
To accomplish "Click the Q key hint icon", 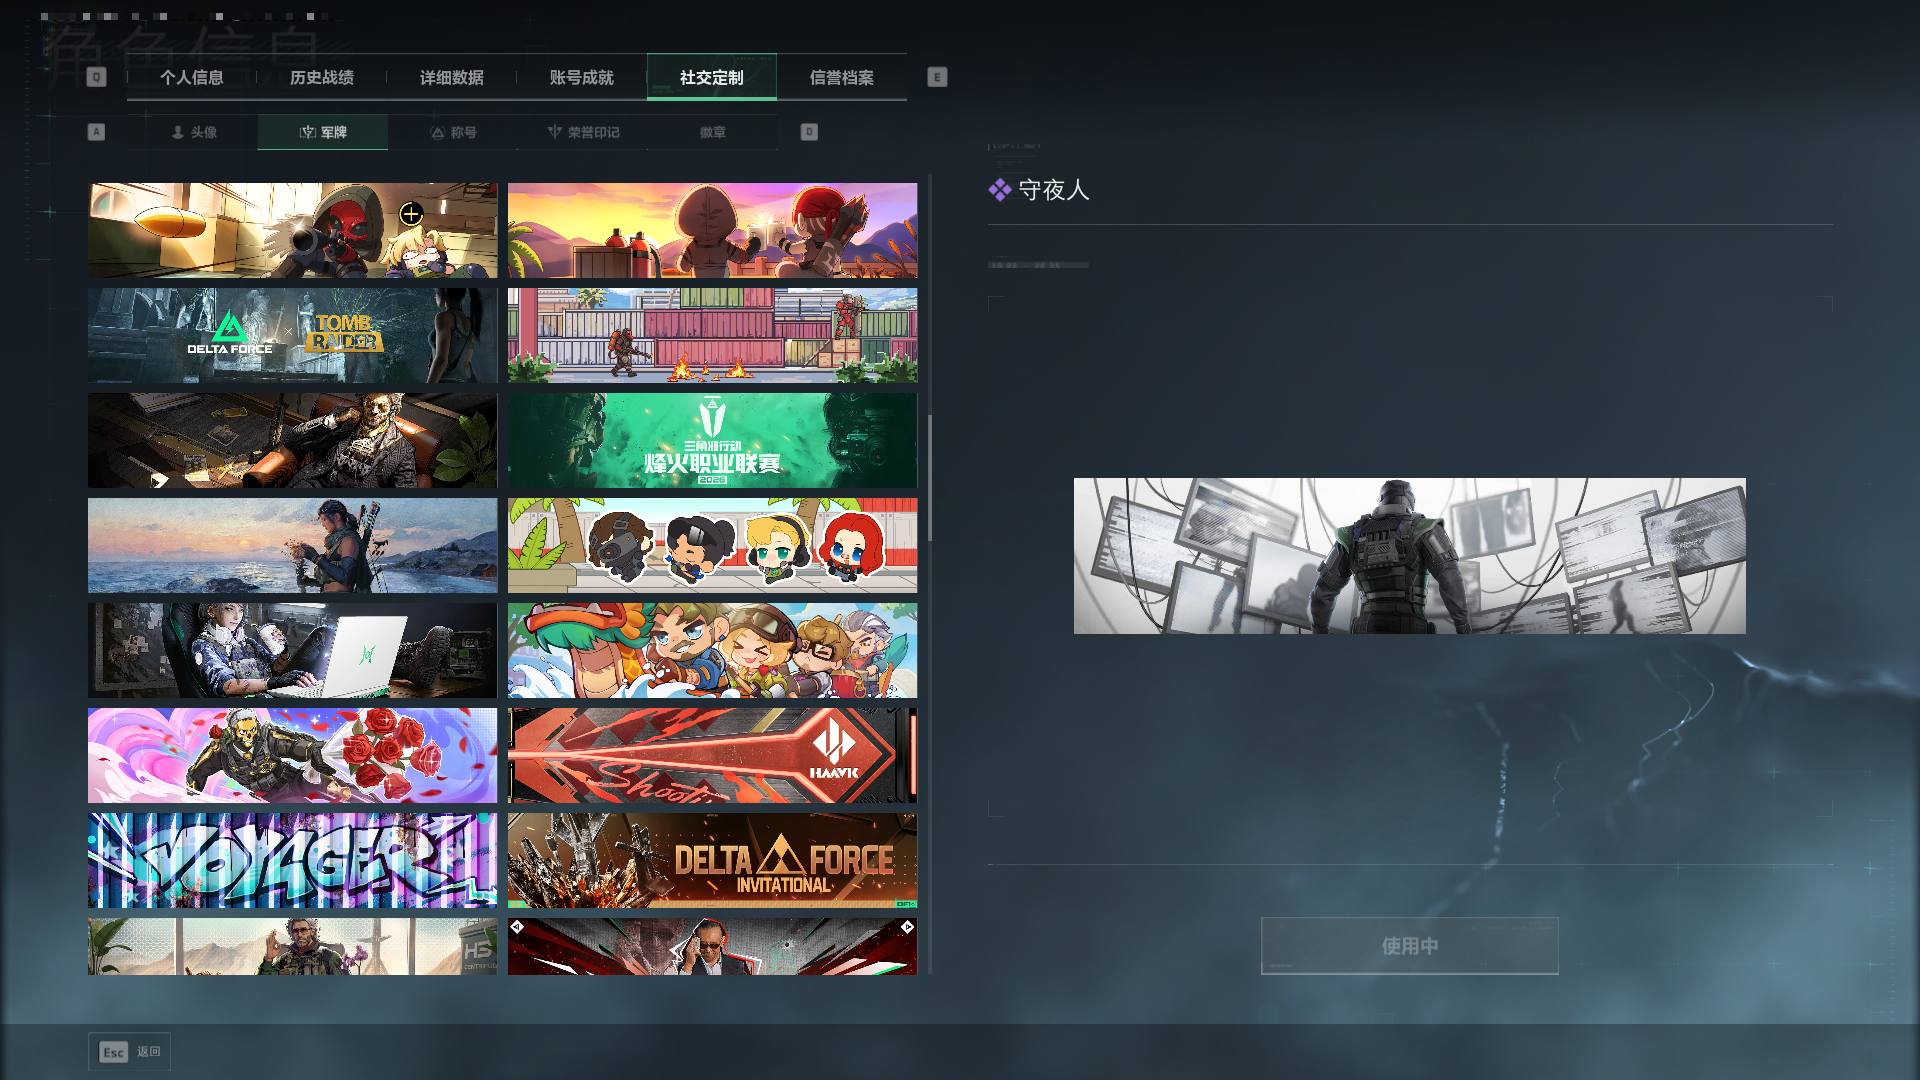I will [96, 77].
